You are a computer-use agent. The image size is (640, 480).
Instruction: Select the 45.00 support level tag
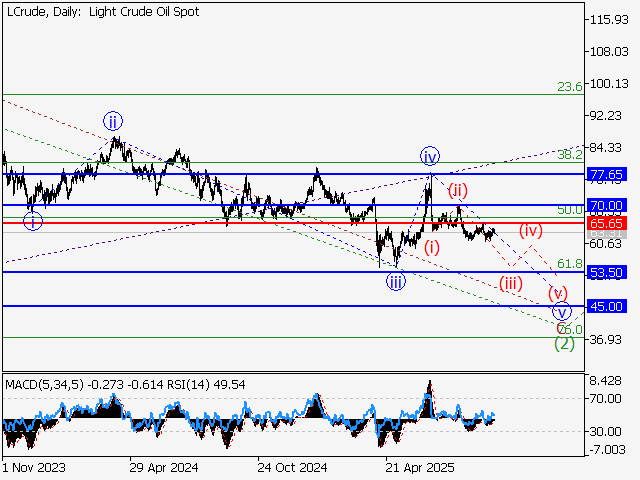[607, 306]
